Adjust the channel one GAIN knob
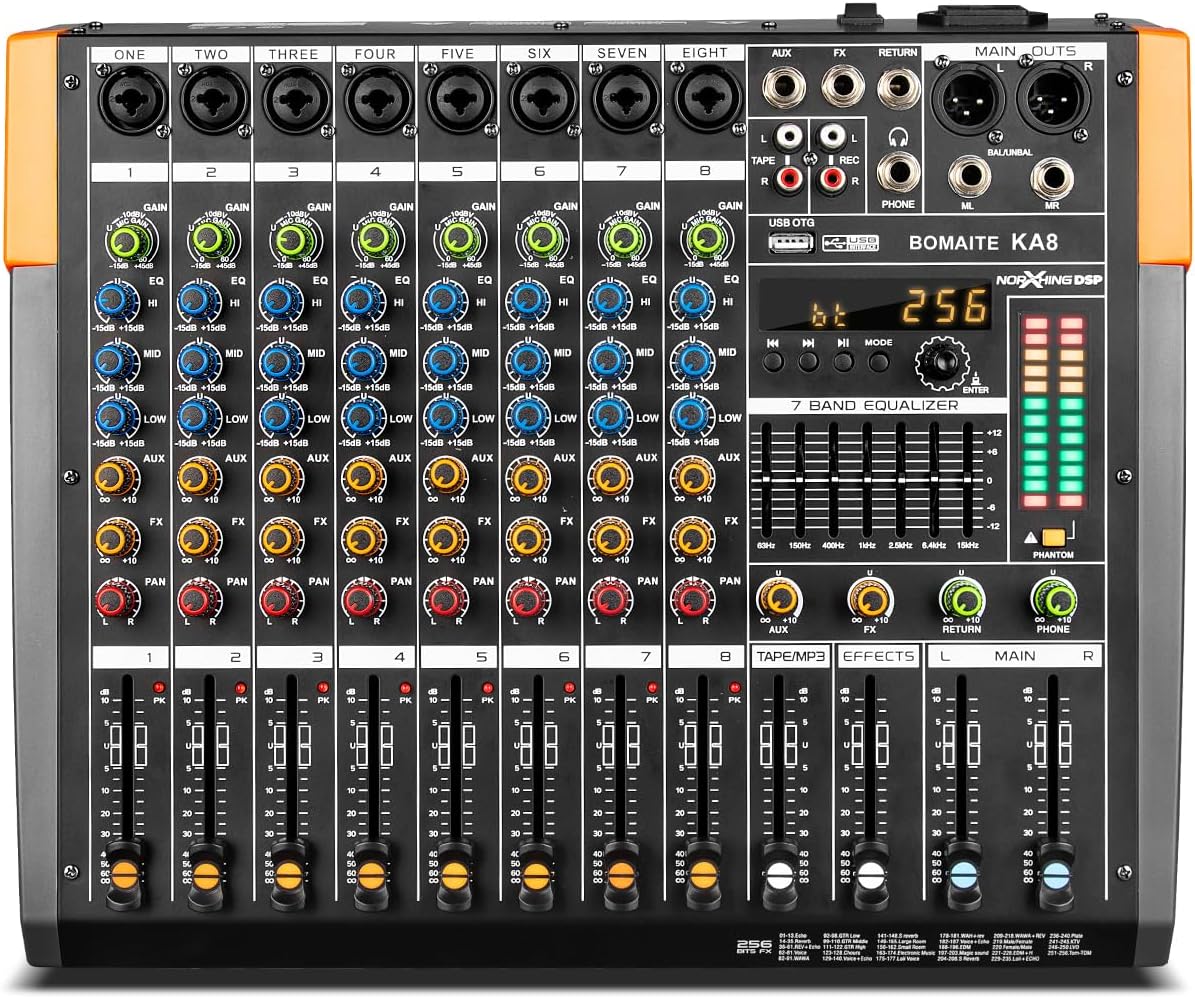Image resolution: width=1195 pixels, height=998 pixels. [125, 240]
